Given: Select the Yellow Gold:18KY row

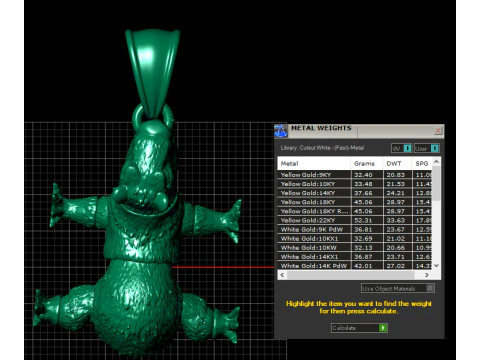Looking at the screenshot, I should (355, 202).
